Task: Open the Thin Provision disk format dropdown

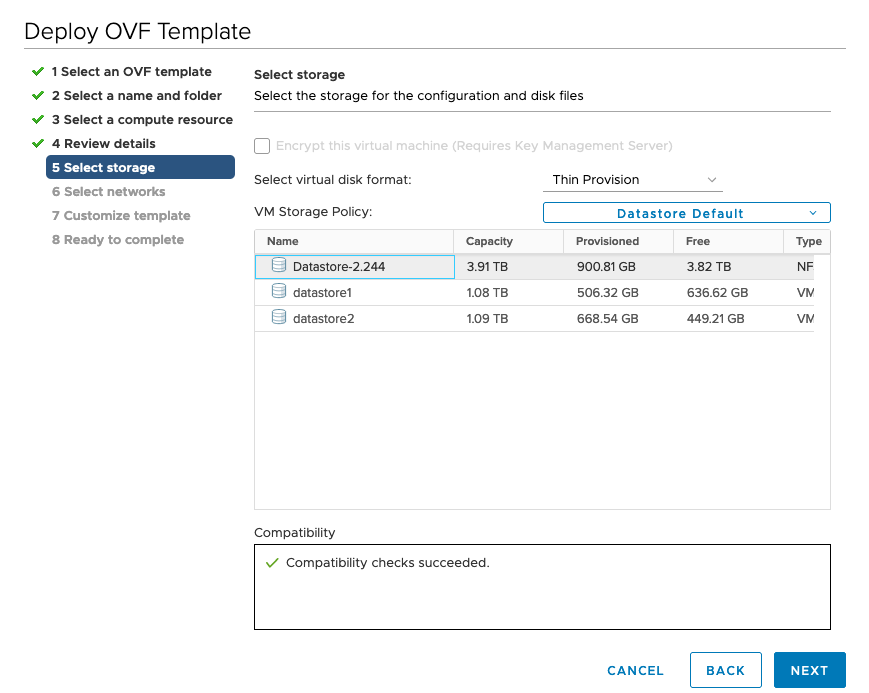Action: tap(632, 180)
